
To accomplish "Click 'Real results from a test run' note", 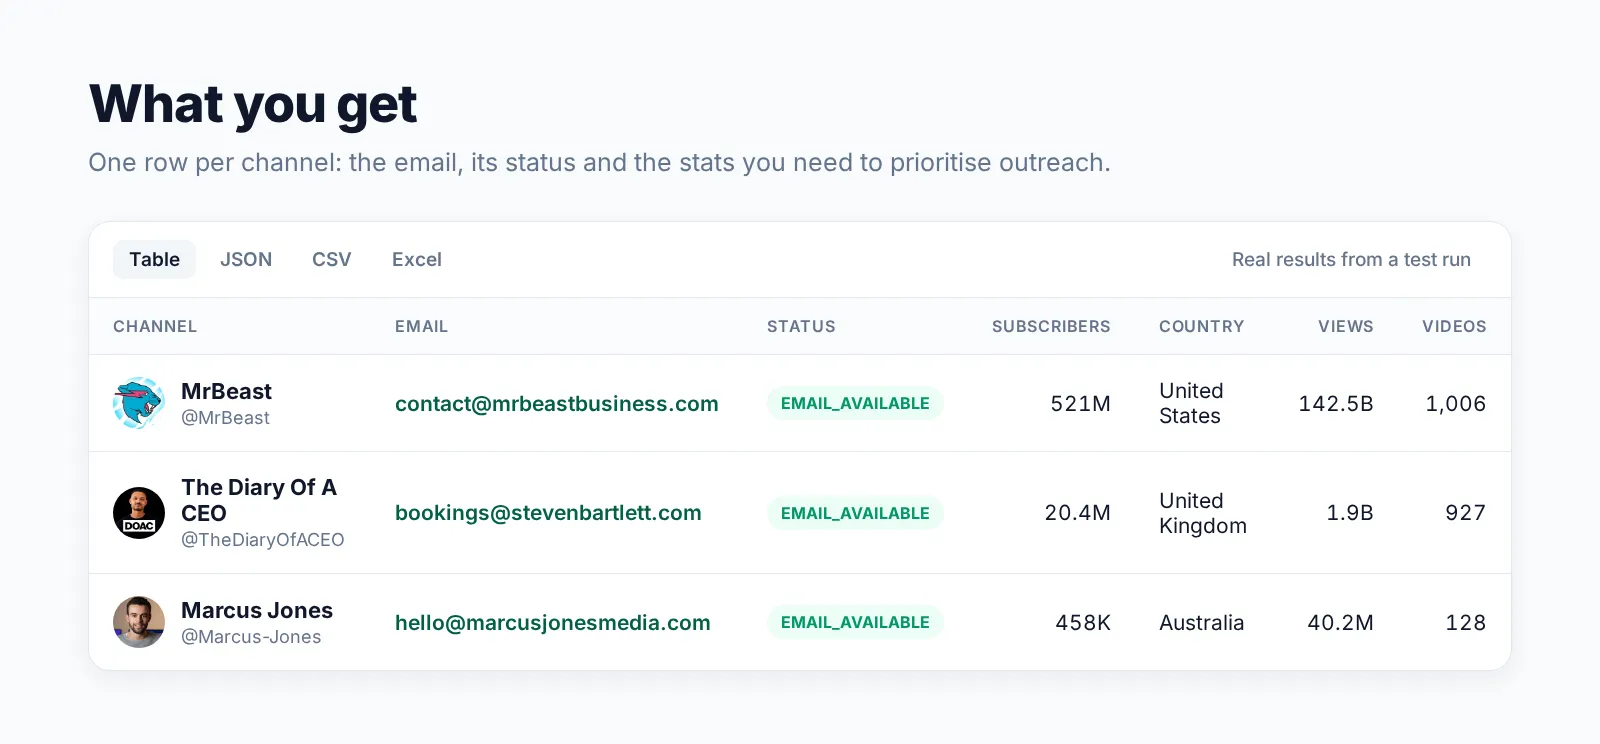I will click(1351, 259).
